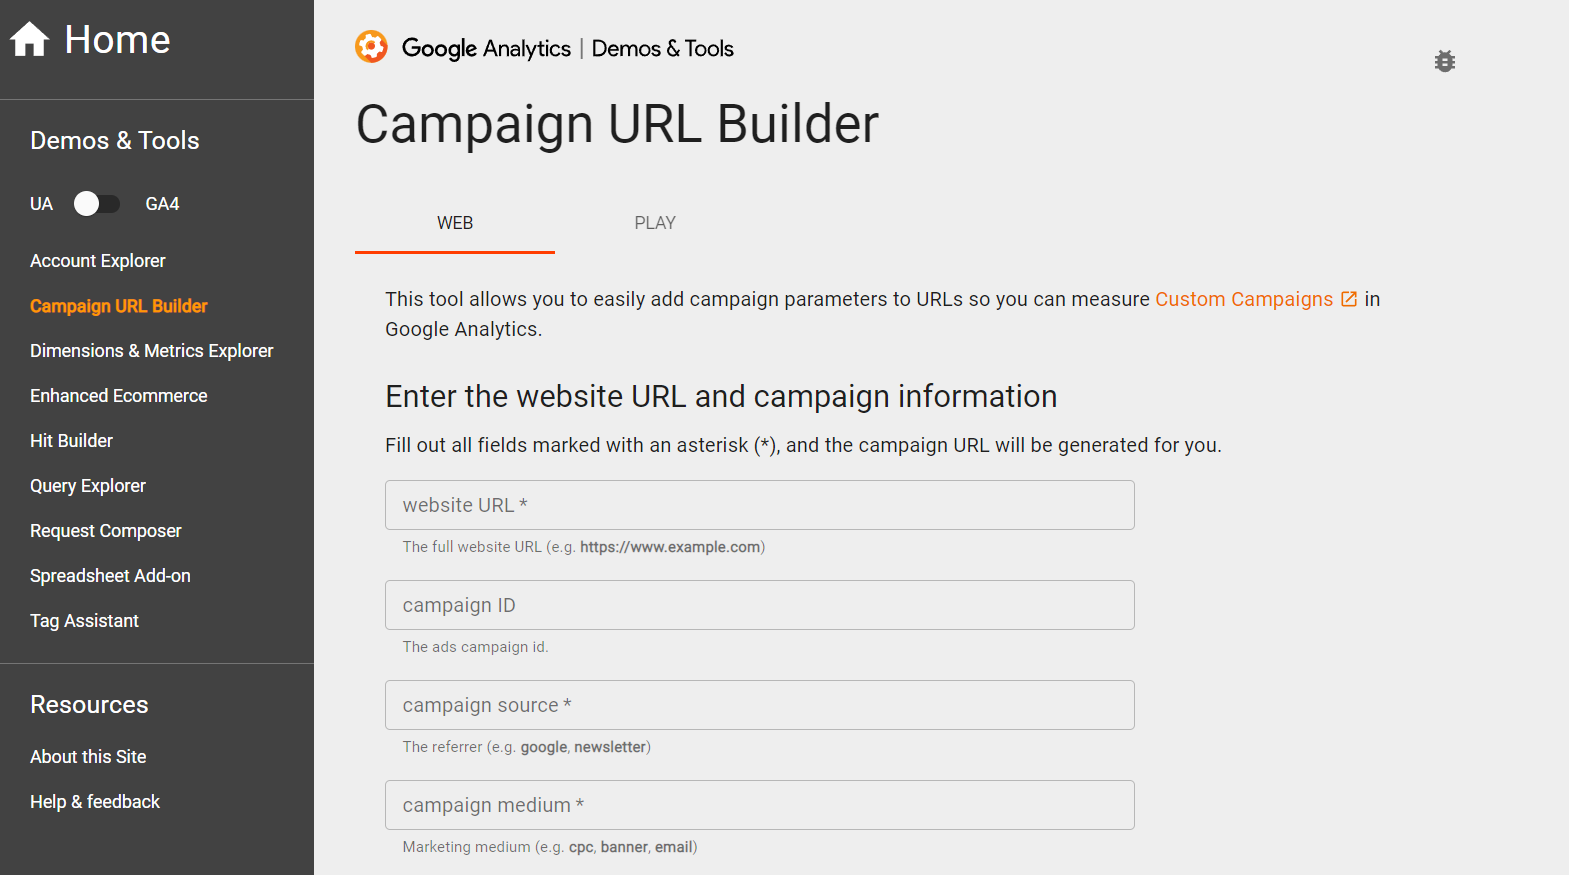Click the Home icon in the sidebar
This screenshot has width=1569, height=875.
pyautogui.click(x=29, y=38)
